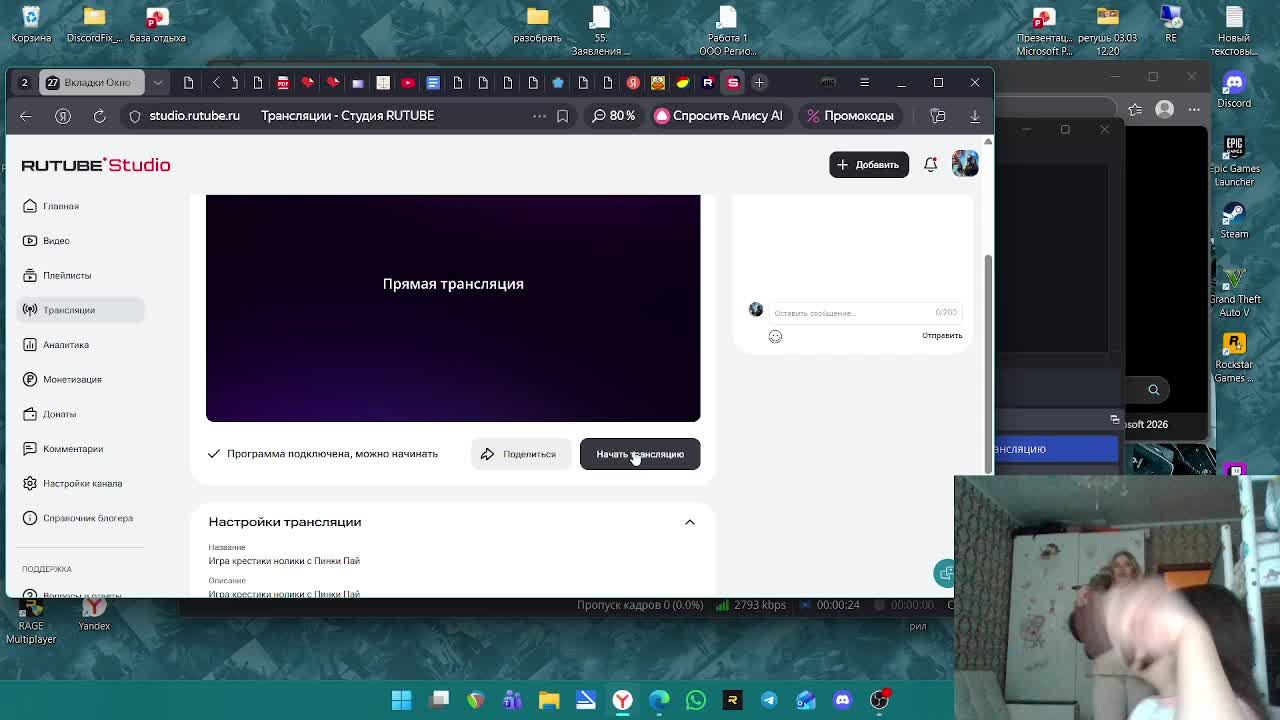Open the address bar three-dots menu
Image resolution: width=1280 pixels, height=720 pixels.
(539, 116)
